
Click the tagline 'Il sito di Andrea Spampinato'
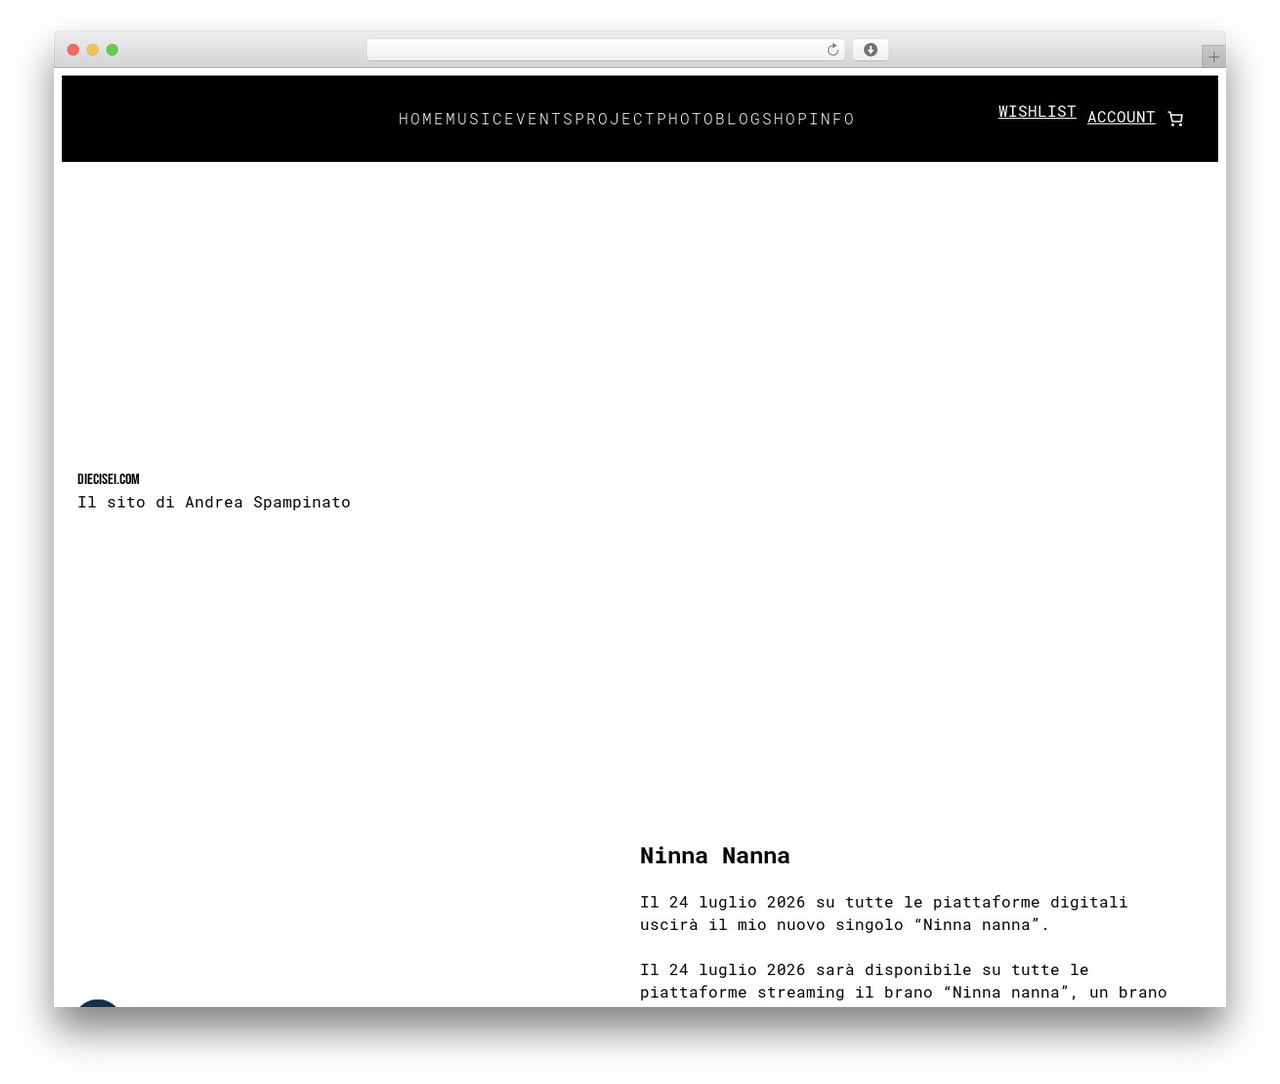214,502
